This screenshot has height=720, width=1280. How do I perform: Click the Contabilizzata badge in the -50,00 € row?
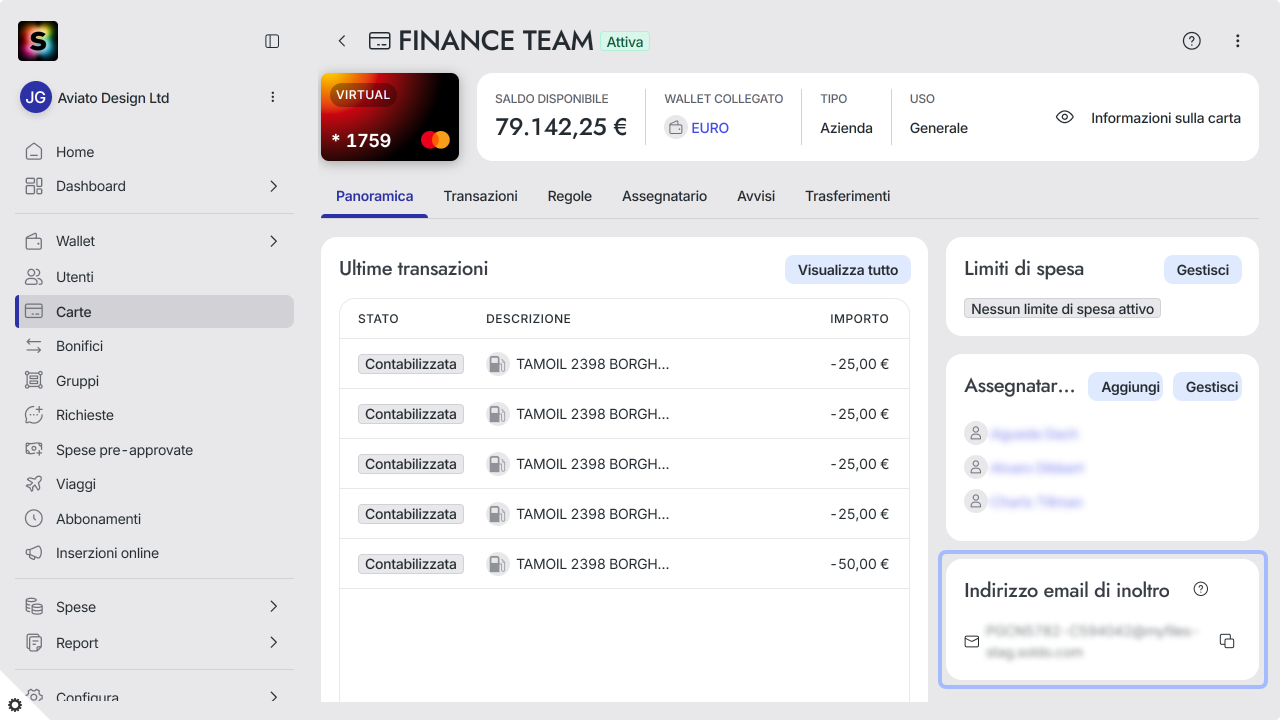click(411, 564)
